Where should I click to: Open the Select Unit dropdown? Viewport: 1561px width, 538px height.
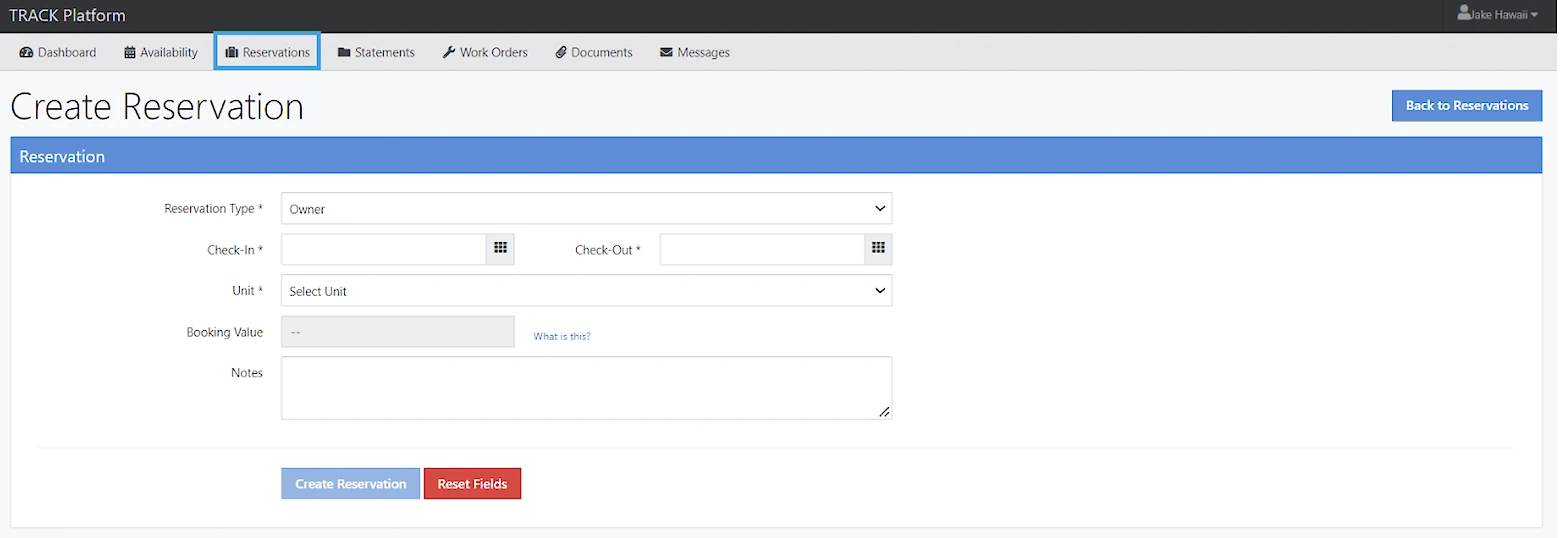pos(586,291)
